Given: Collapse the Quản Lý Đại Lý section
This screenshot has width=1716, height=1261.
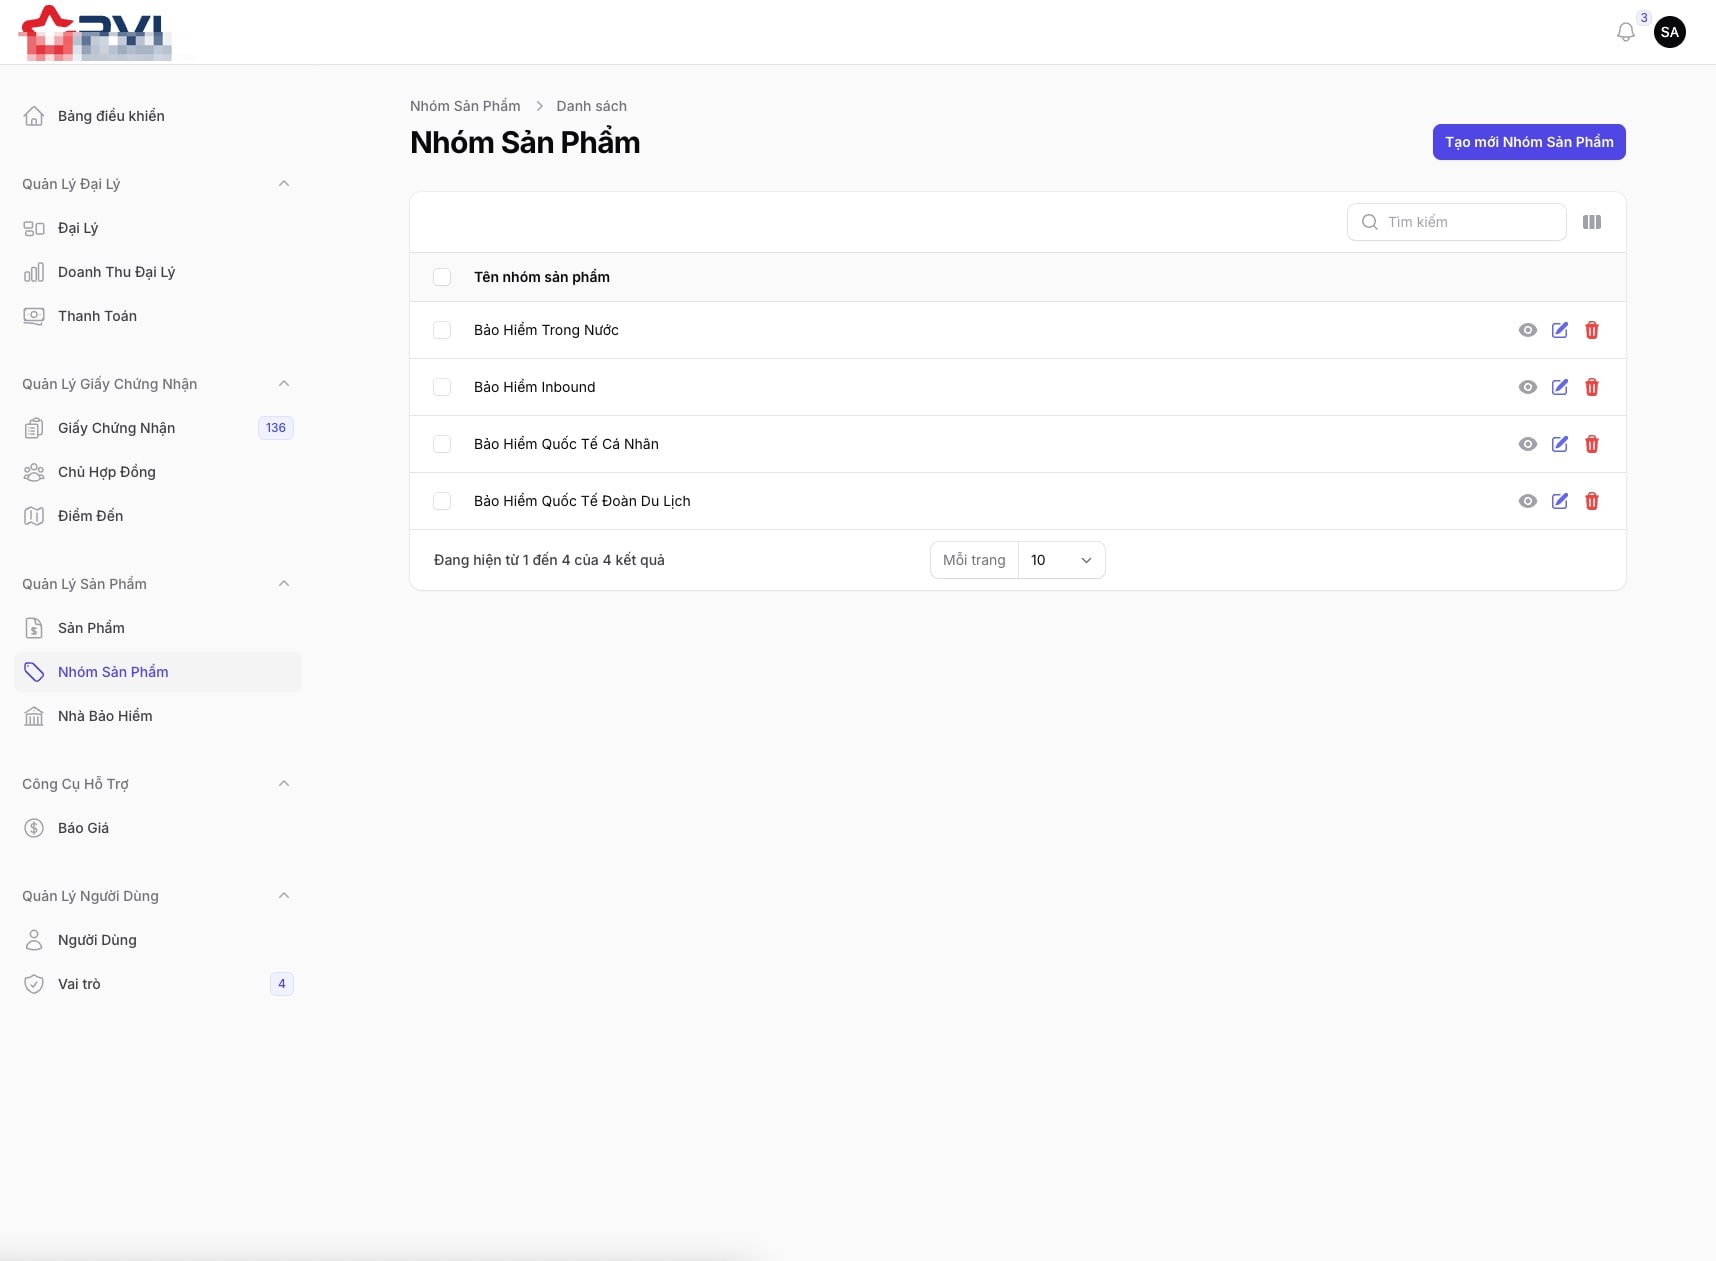Looking at the screenshot, I should (x=284, y=184).
